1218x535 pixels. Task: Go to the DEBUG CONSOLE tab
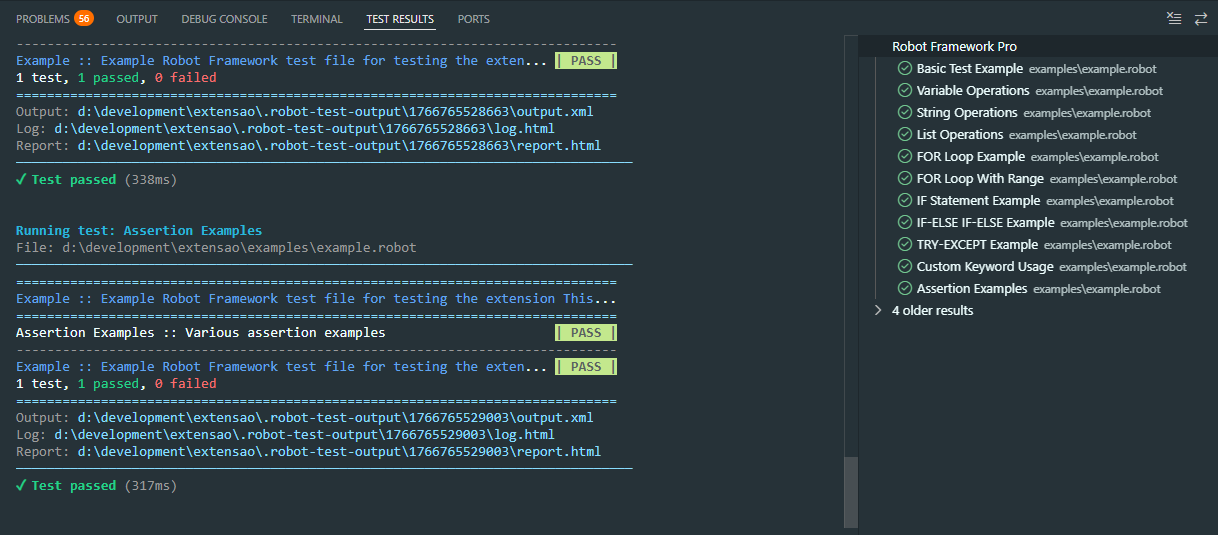coord(224,19)
